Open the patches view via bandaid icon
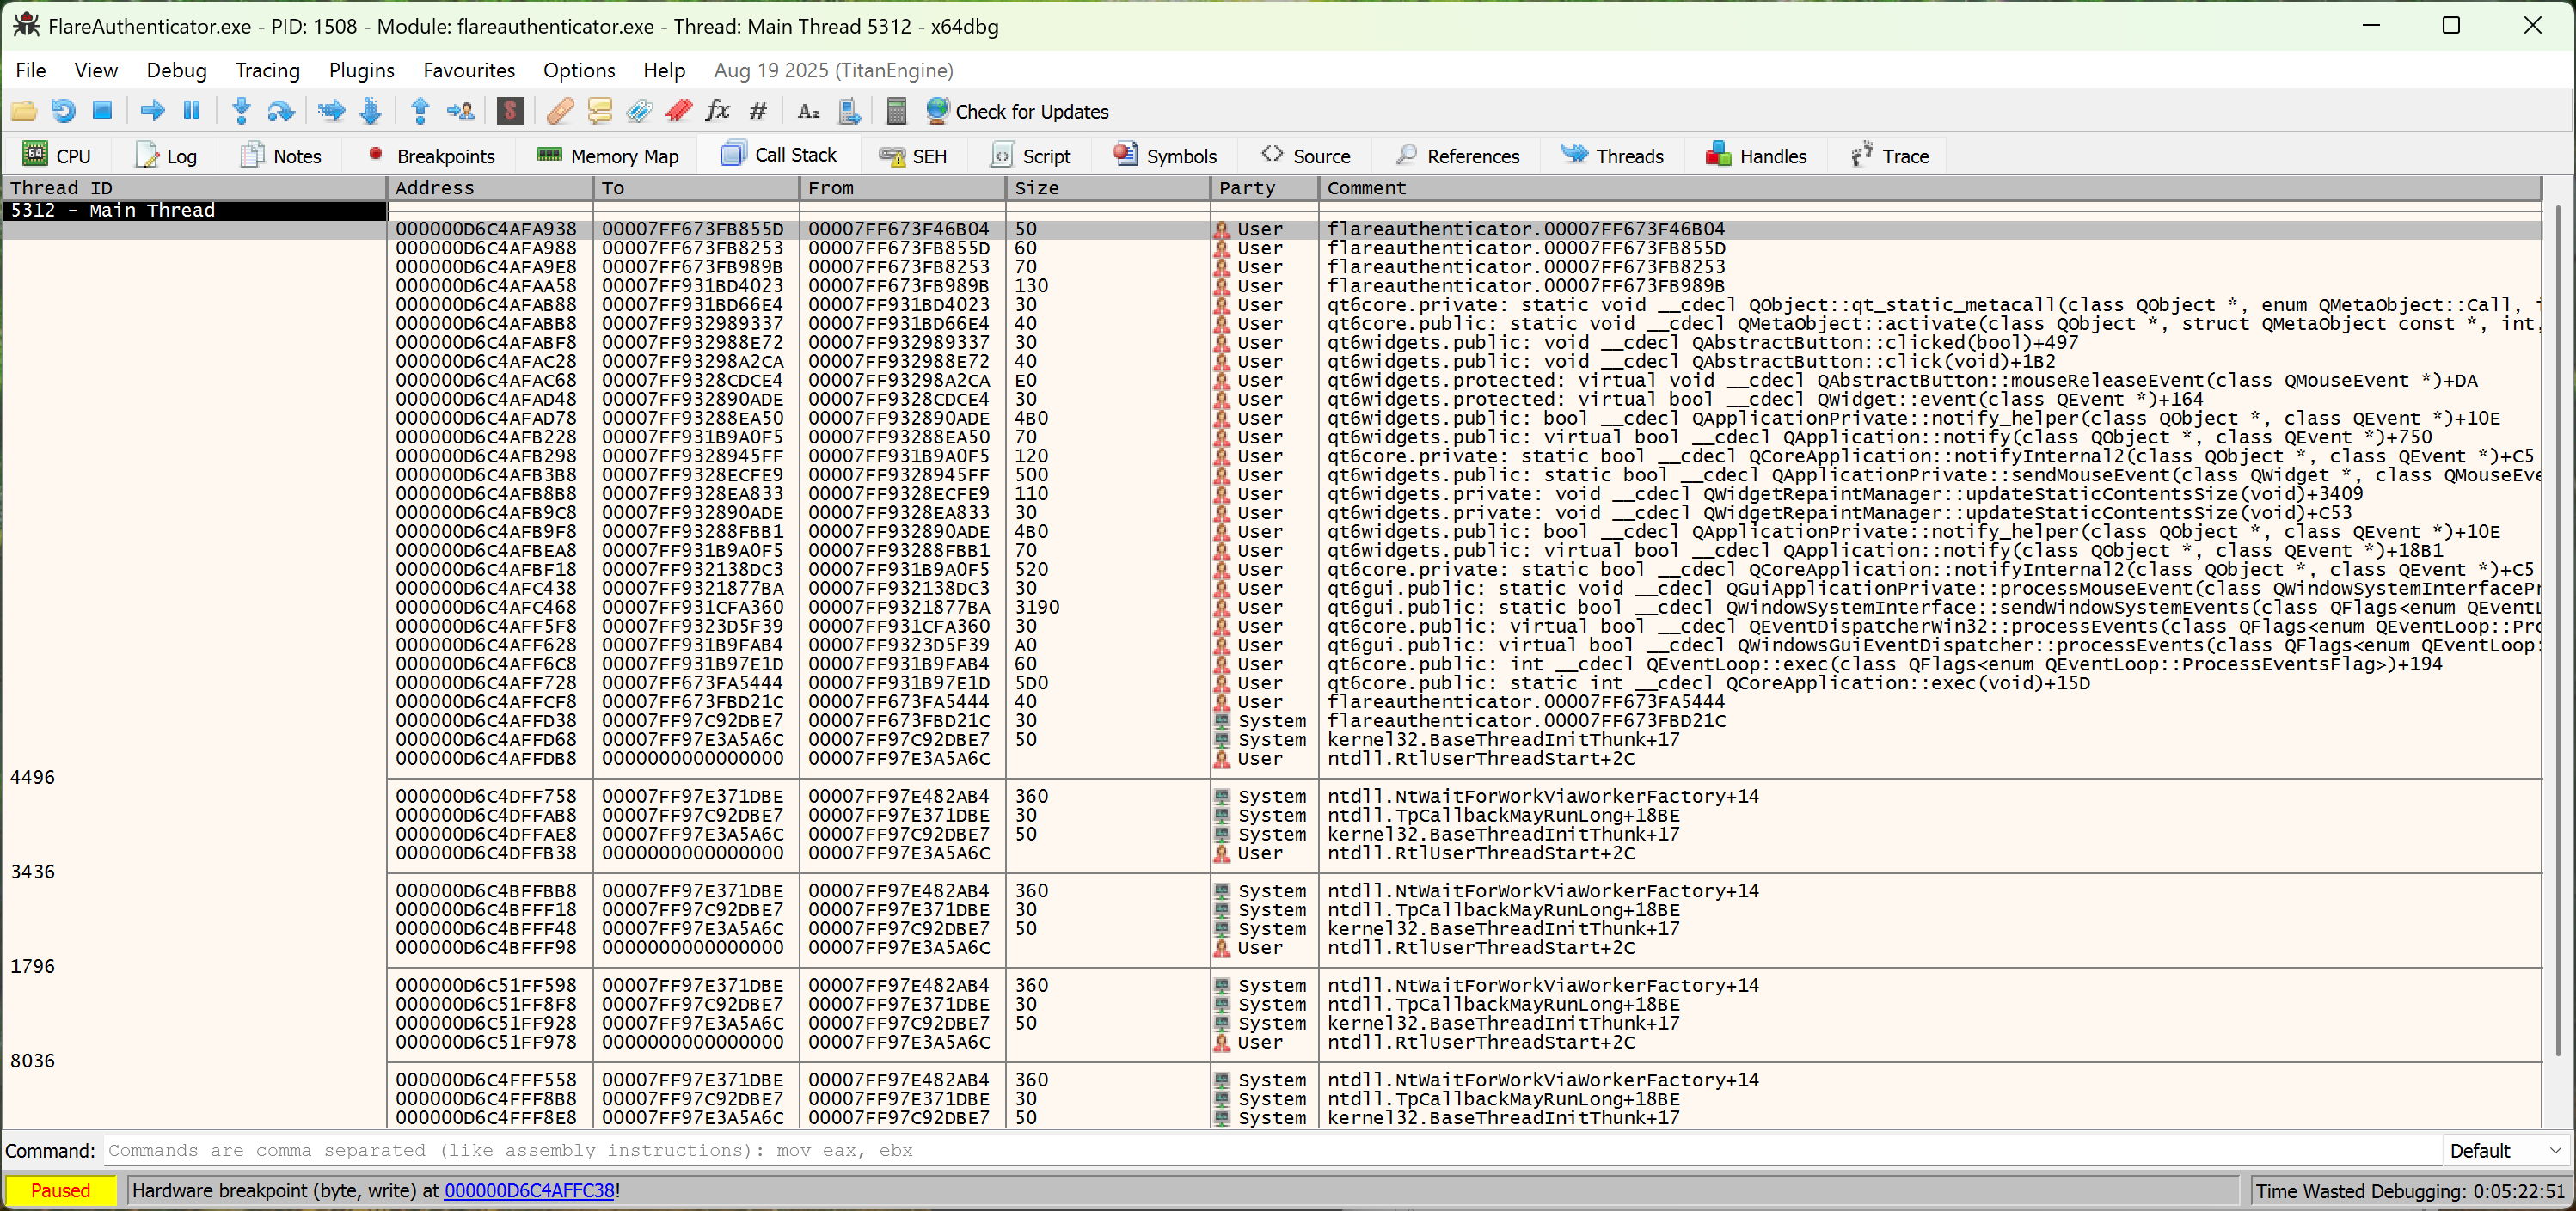 point(559,111)
